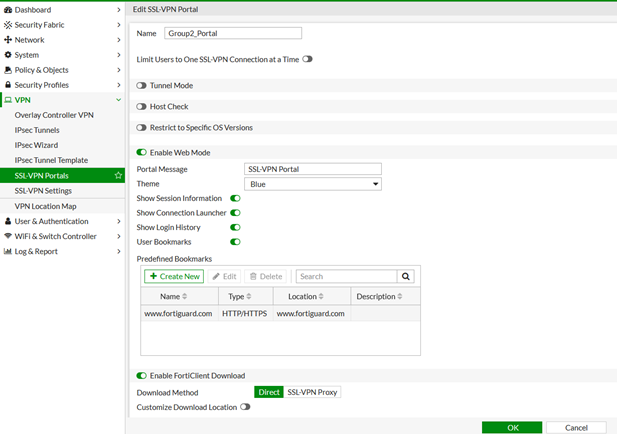Open IPsec Tunnels menu item

(x=37, y=130)
